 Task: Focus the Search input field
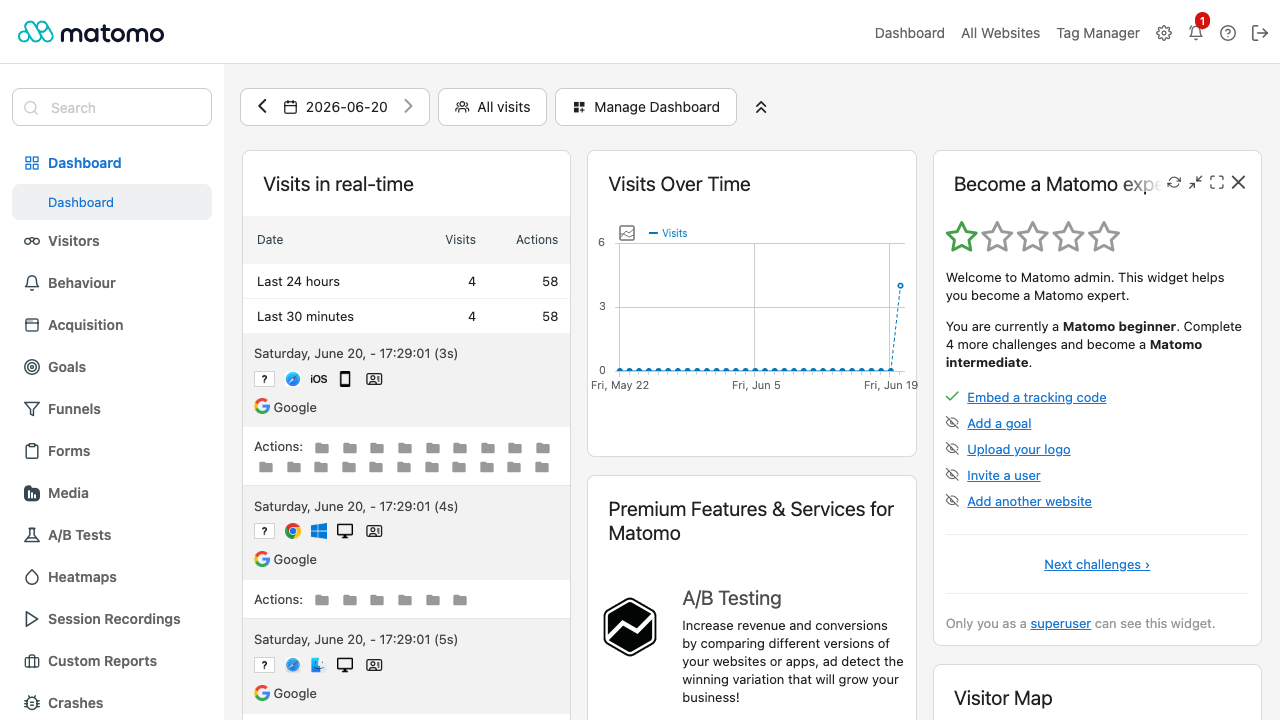click(x=112, y=107)
